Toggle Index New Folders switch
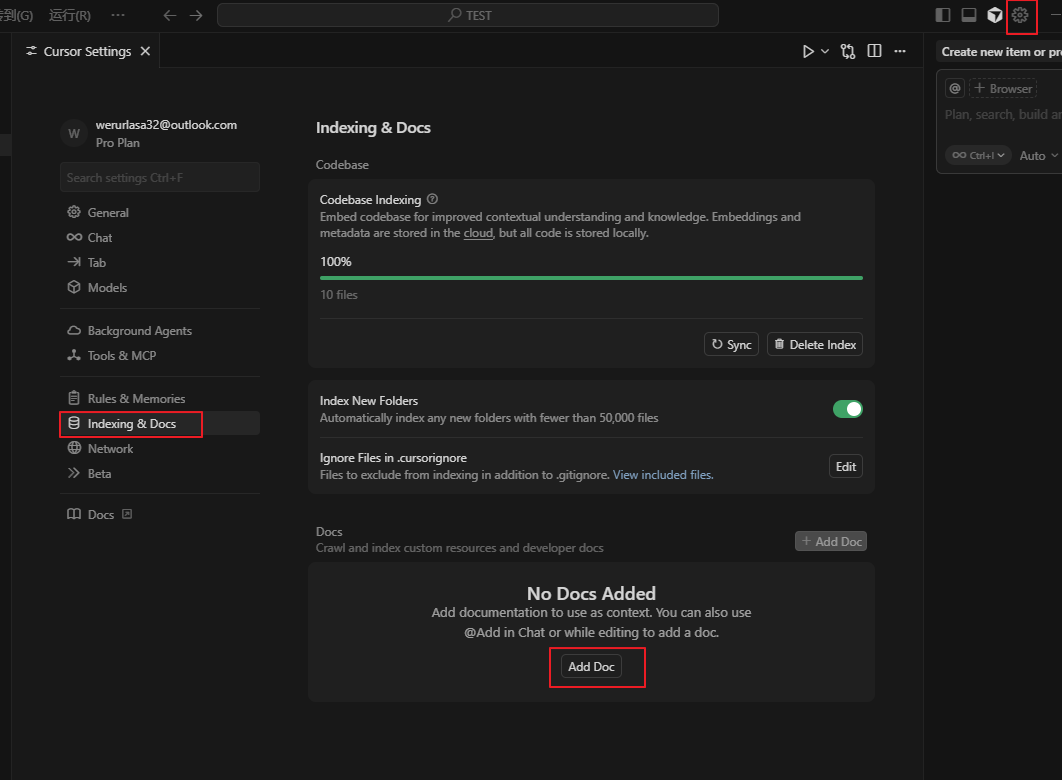The width and height of the screenshot is (1062, 780). [847, 409]
